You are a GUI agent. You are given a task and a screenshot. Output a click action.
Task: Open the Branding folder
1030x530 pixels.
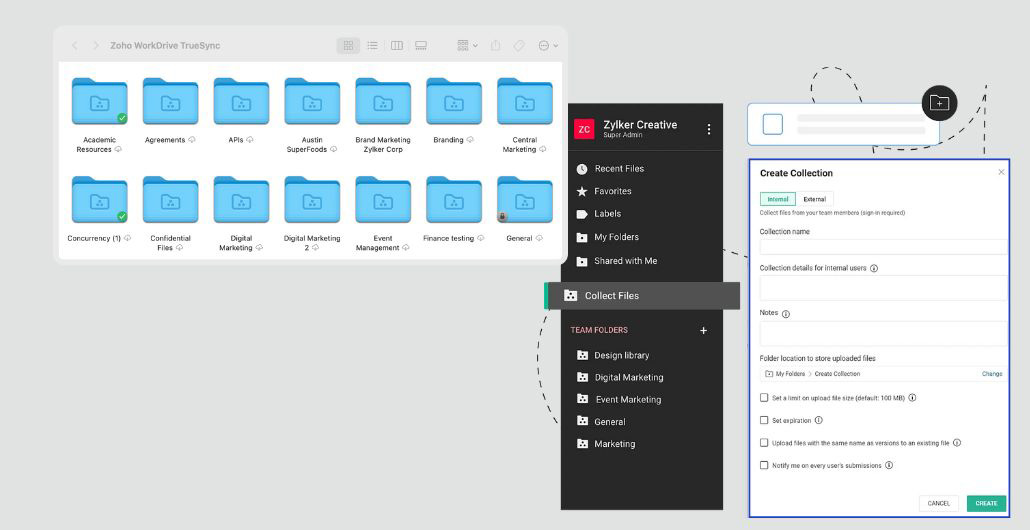click(x=454, y=102)
